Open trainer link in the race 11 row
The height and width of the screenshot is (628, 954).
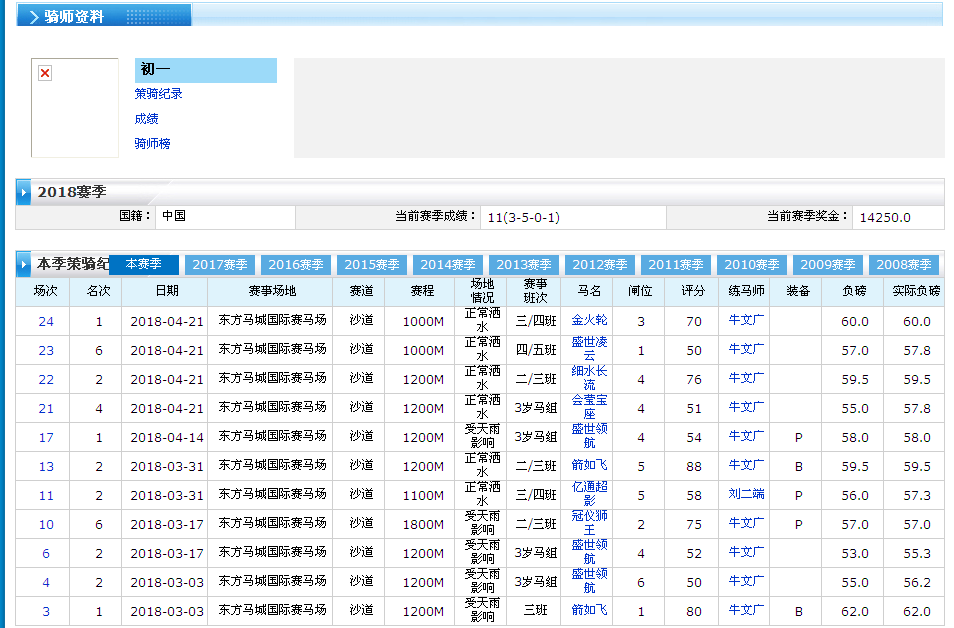(746, 495)
